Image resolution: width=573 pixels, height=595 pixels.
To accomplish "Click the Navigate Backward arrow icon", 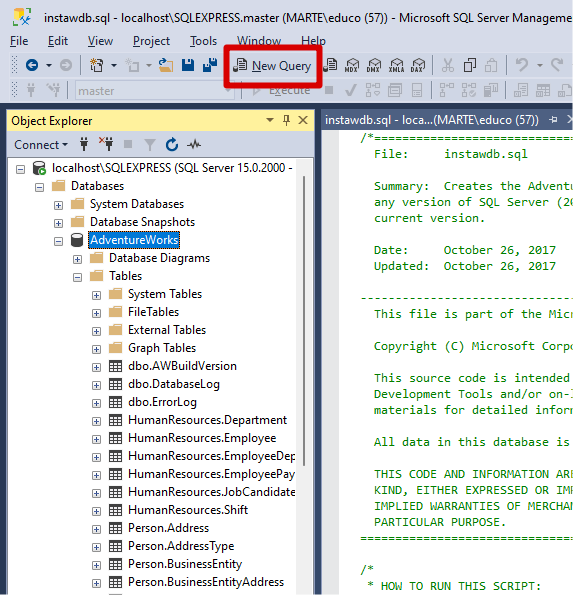I will click(x=32, y=65).
